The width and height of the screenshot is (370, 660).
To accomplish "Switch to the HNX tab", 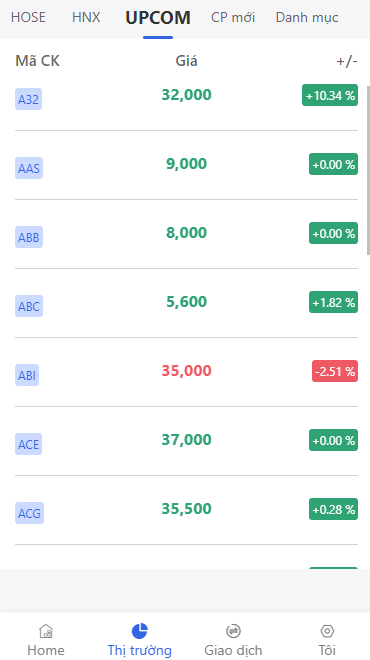I will [86, 17].
